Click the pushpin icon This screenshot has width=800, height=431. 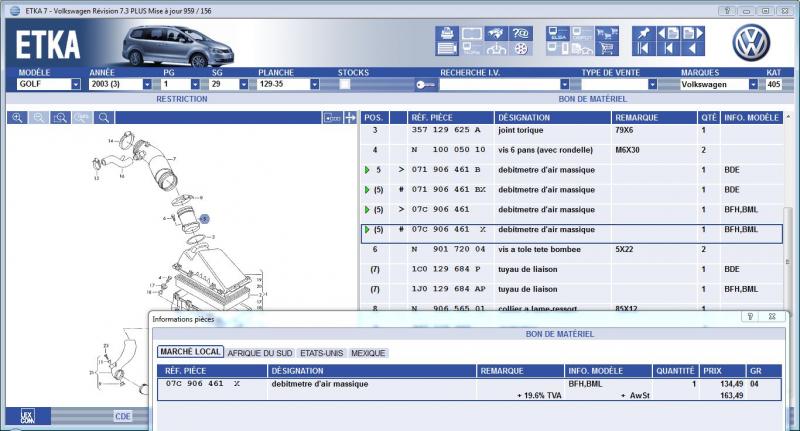pyautogui.click(x=643, y=34)
